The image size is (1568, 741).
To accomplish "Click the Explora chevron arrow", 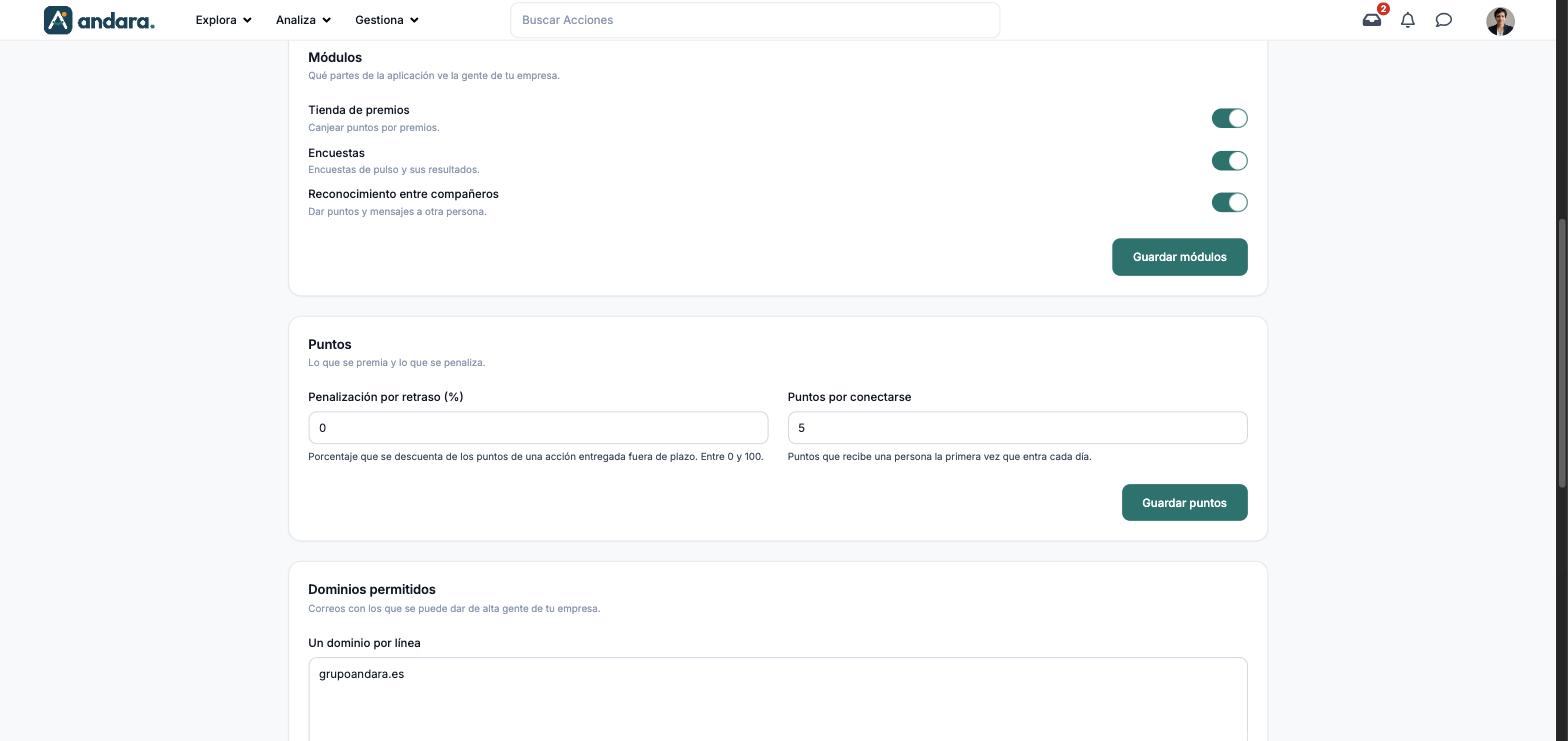I will [247, 20].
